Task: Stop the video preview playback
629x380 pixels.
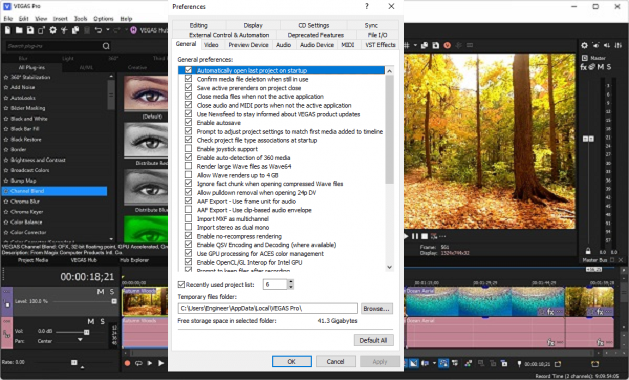Action: coord(424,236)
